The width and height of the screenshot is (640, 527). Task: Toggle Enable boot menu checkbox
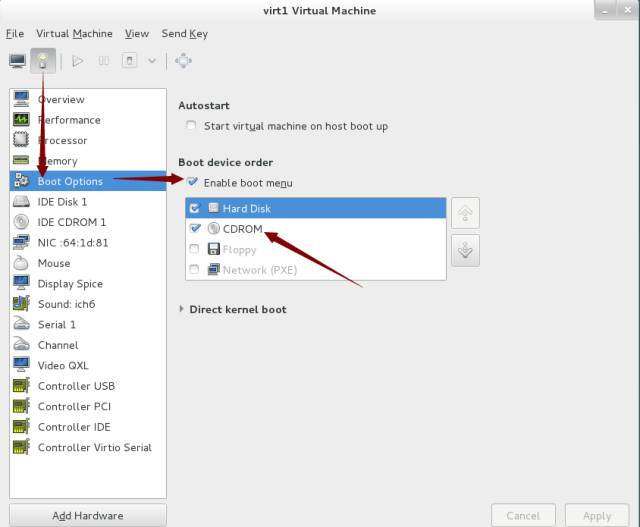pos(192,182)
